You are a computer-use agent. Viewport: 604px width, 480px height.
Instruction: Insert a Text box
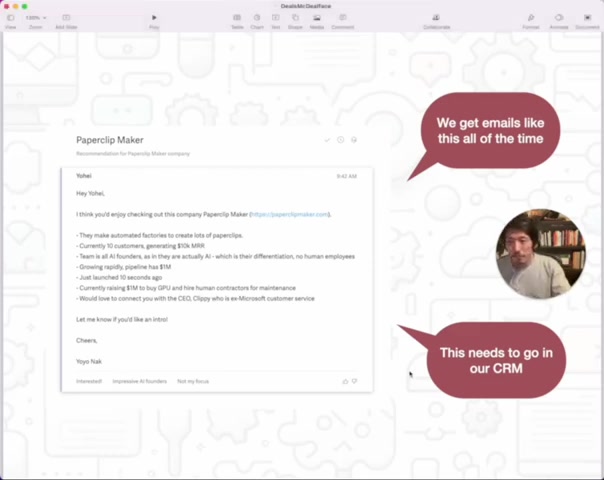point(276,21)
